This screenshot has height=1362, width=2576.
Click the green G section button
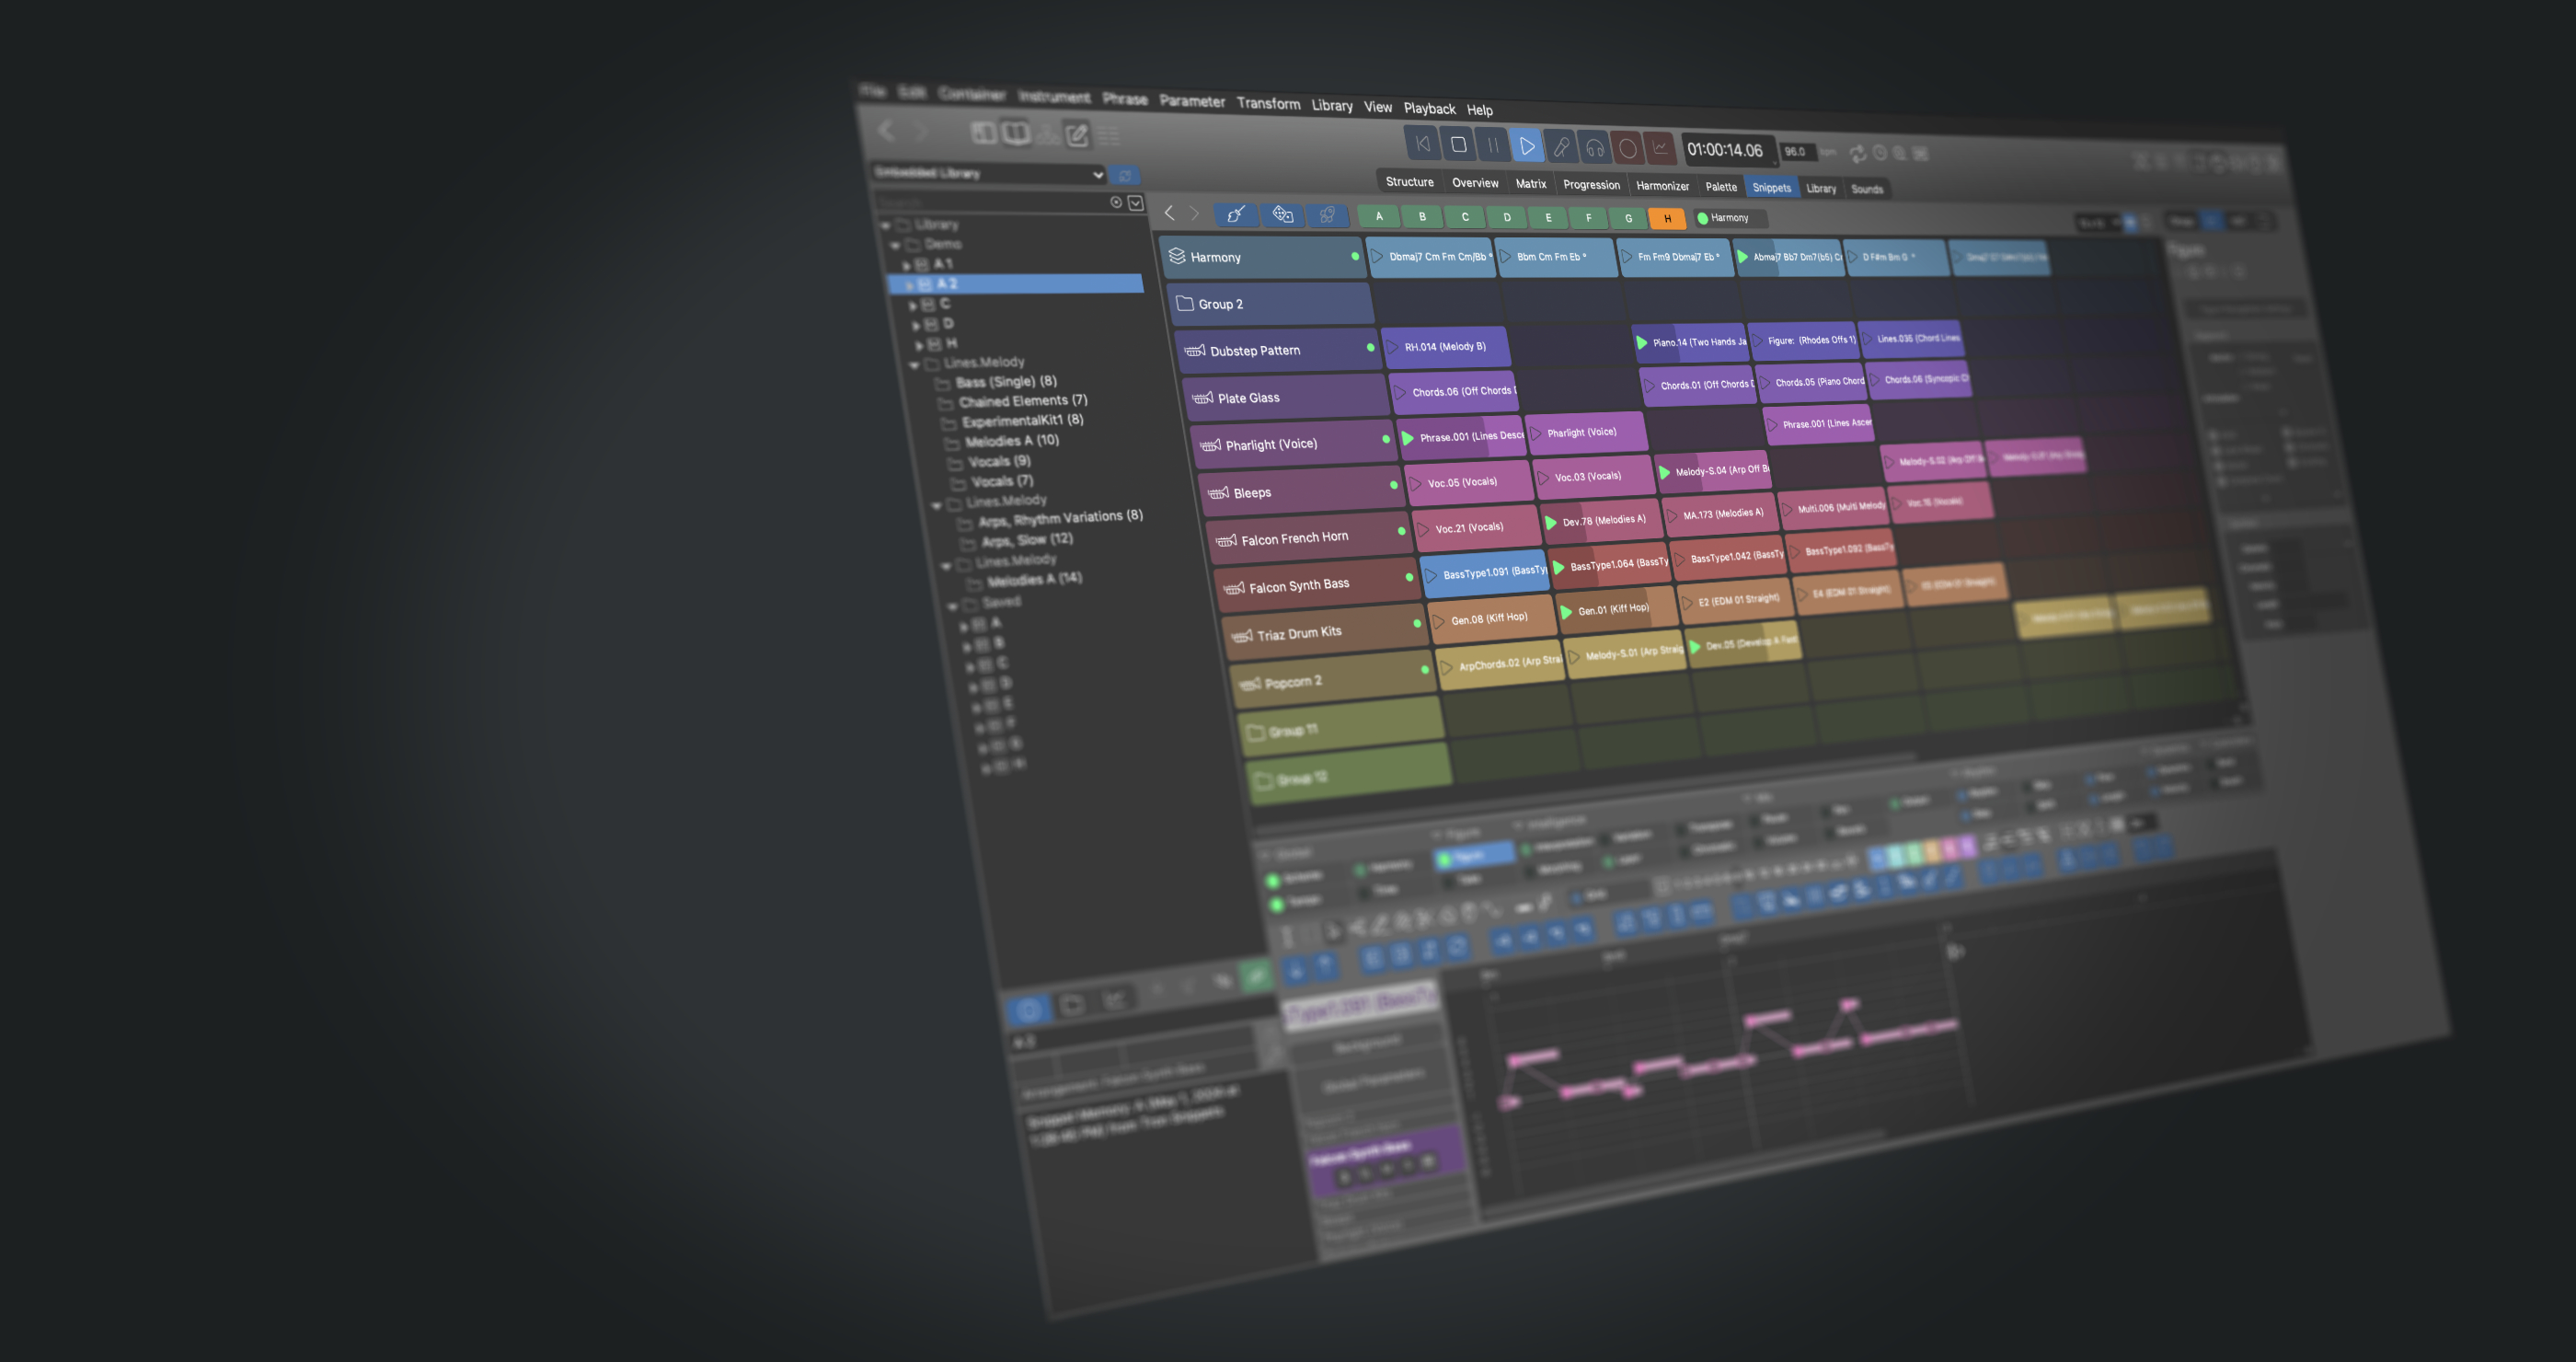(1628, 218)
